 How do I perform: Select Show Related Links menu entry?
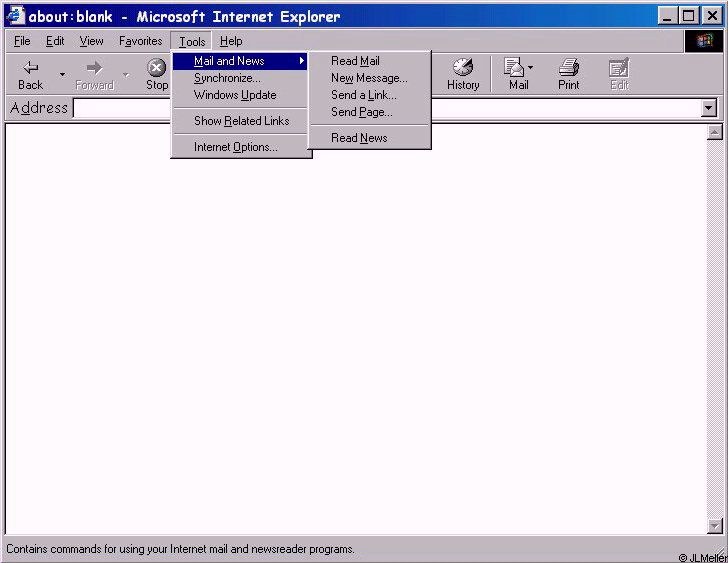[x=240, y=121]
